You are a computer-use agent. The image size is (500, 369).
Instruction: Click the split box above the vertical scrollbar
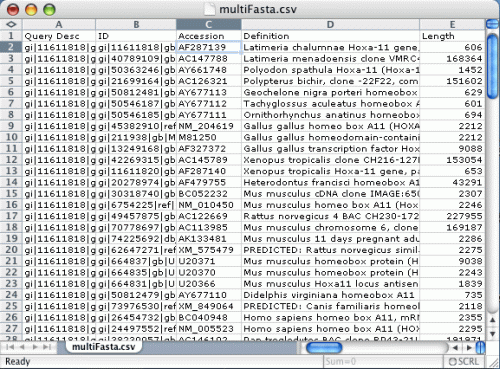tap(492, 24)
